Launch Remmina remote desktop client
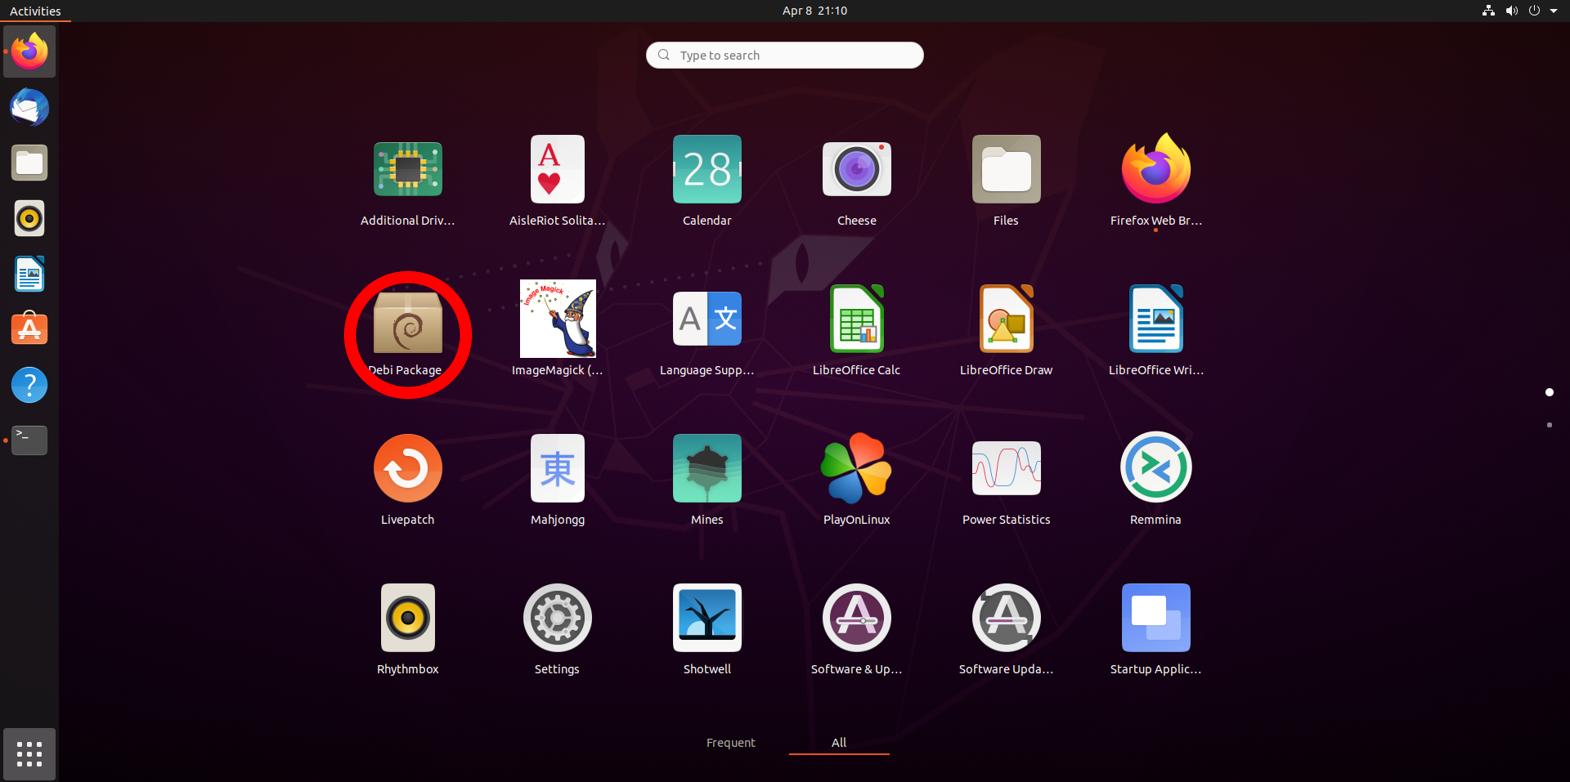 coord(1155,469)
